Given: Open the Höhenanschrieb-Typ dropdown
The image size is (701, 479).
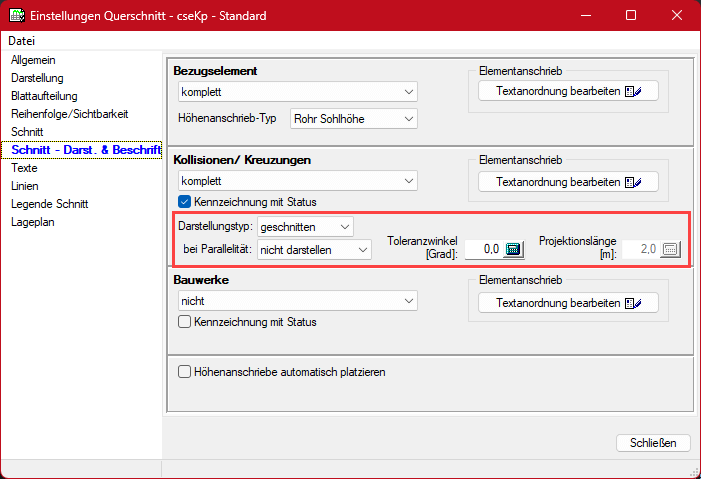Looking at the screenshot, I should pos(353,119).
